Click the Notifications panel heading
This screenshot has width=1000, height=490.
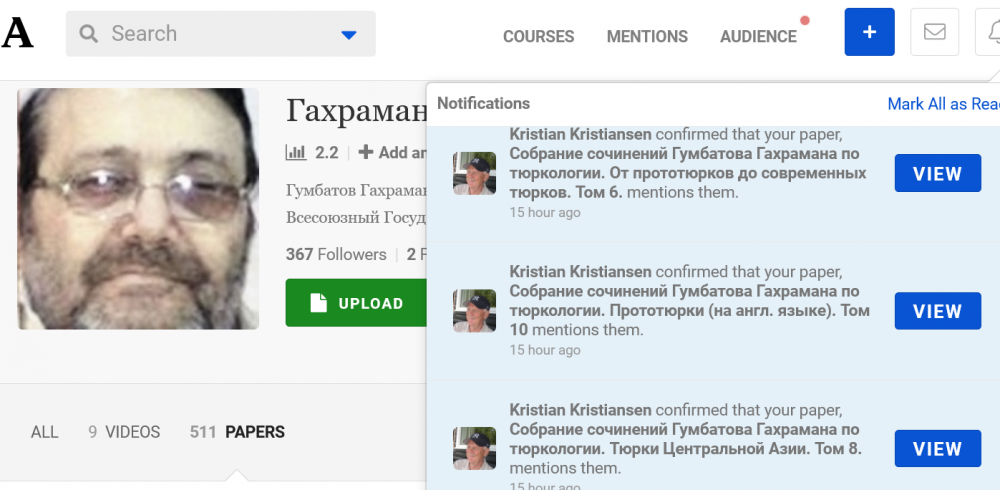(483, 103)
